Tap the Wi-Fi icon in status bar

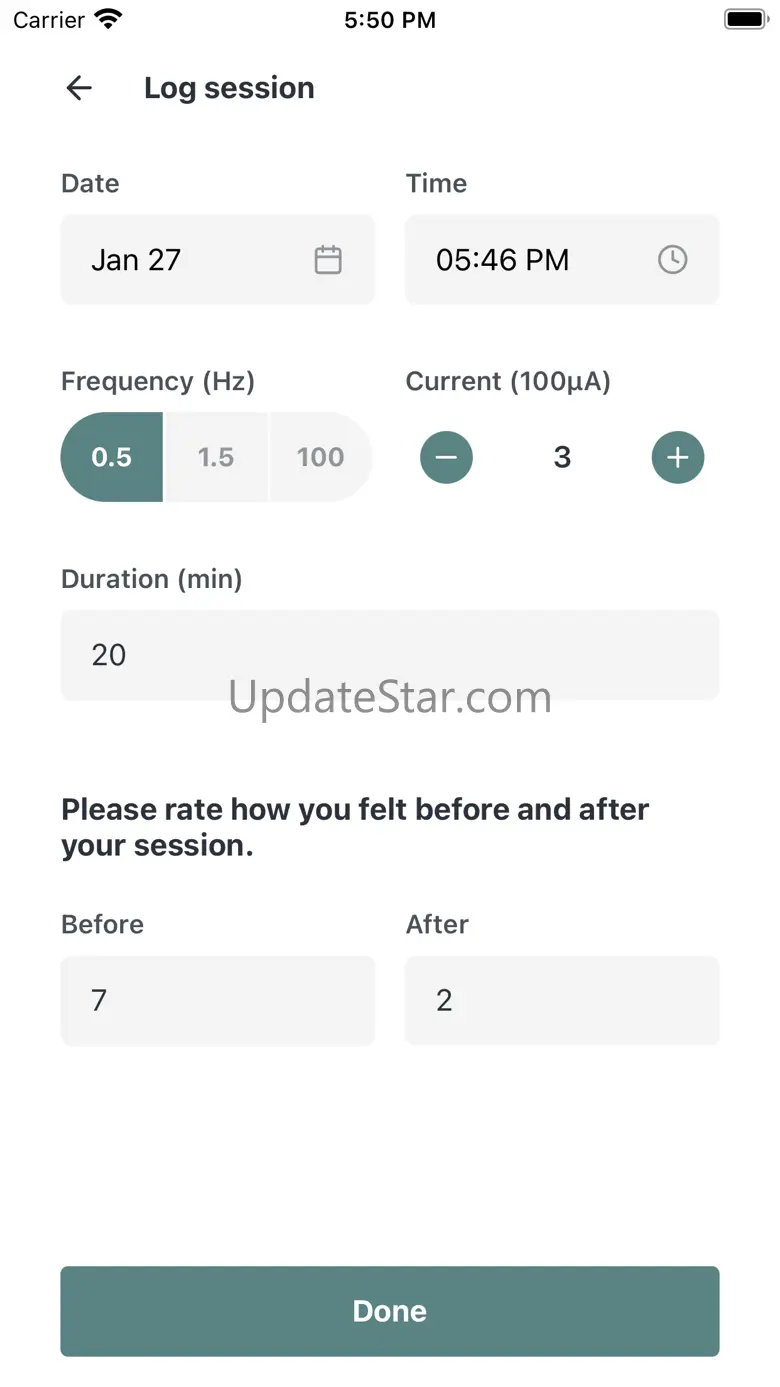point(108,19)
